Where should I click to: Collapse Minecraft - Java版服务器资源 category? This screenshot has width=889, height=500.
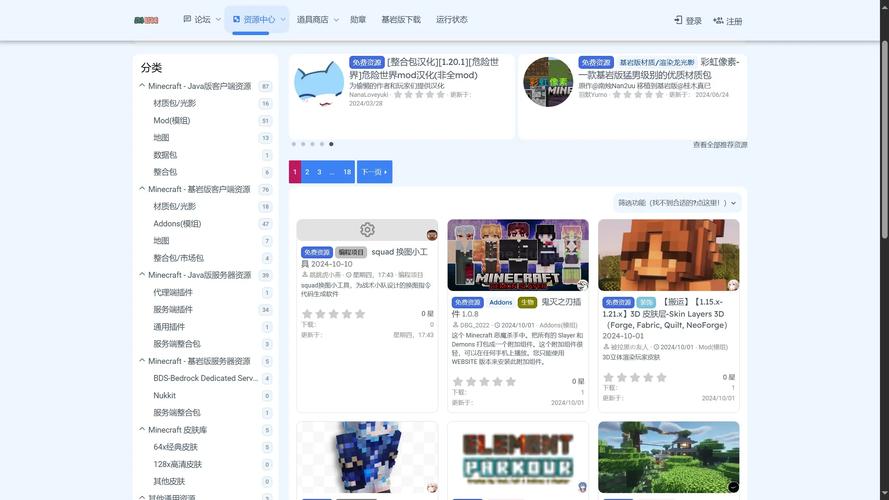point(142,274)
